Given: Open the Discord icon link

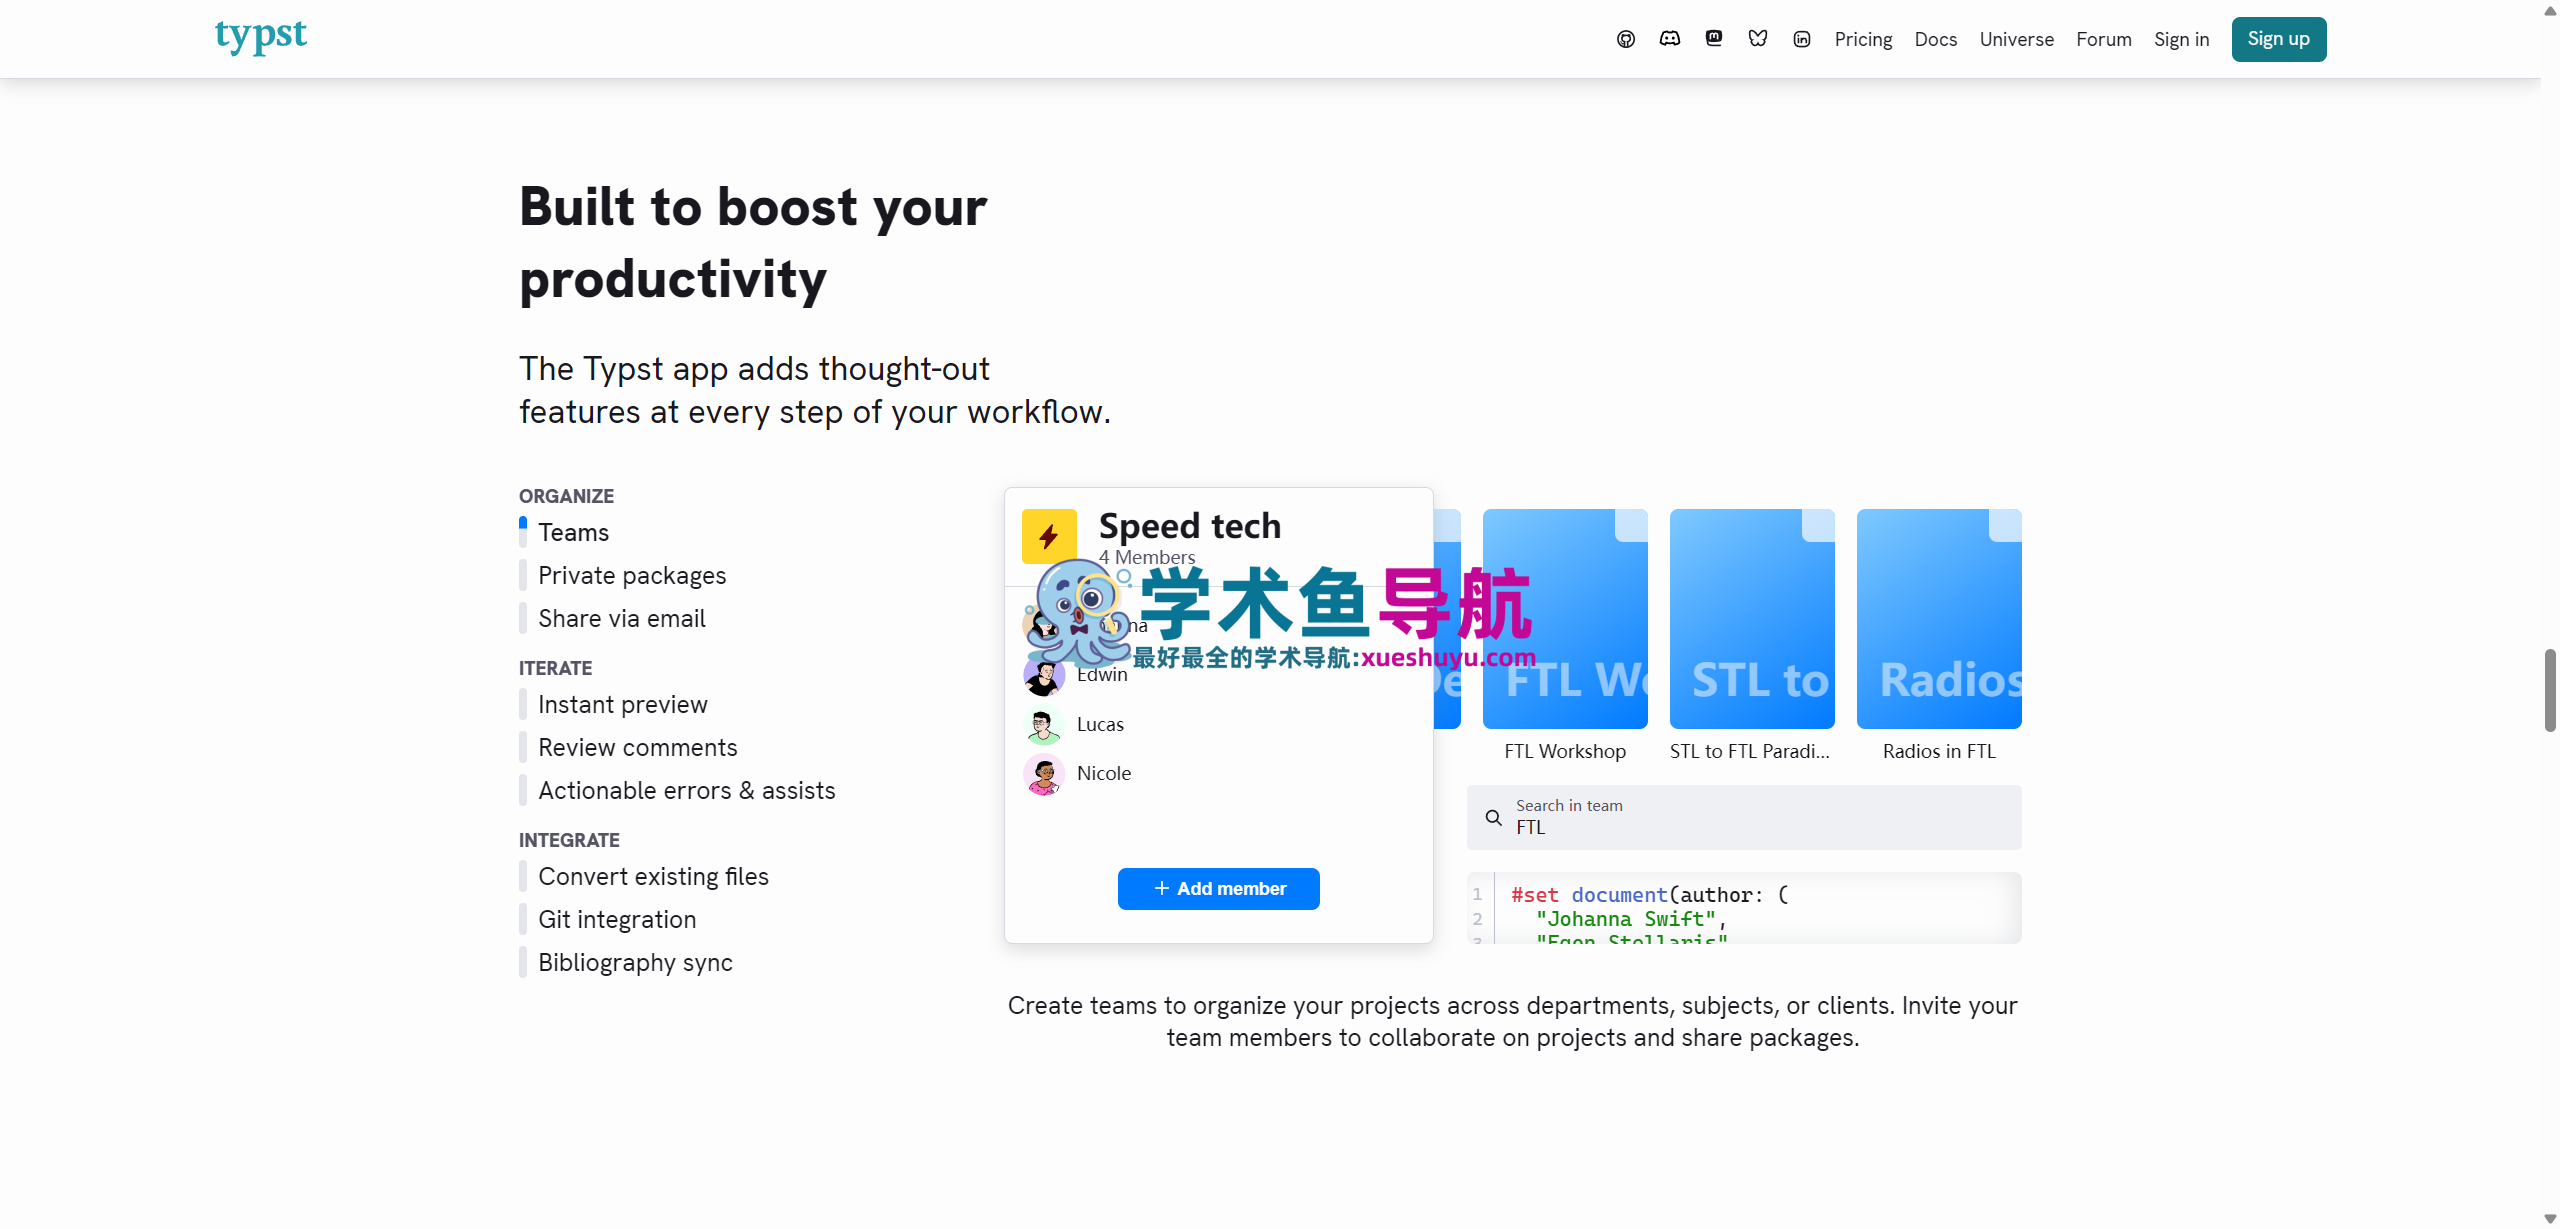Looking at the screenshot, I should point(1670,39).
